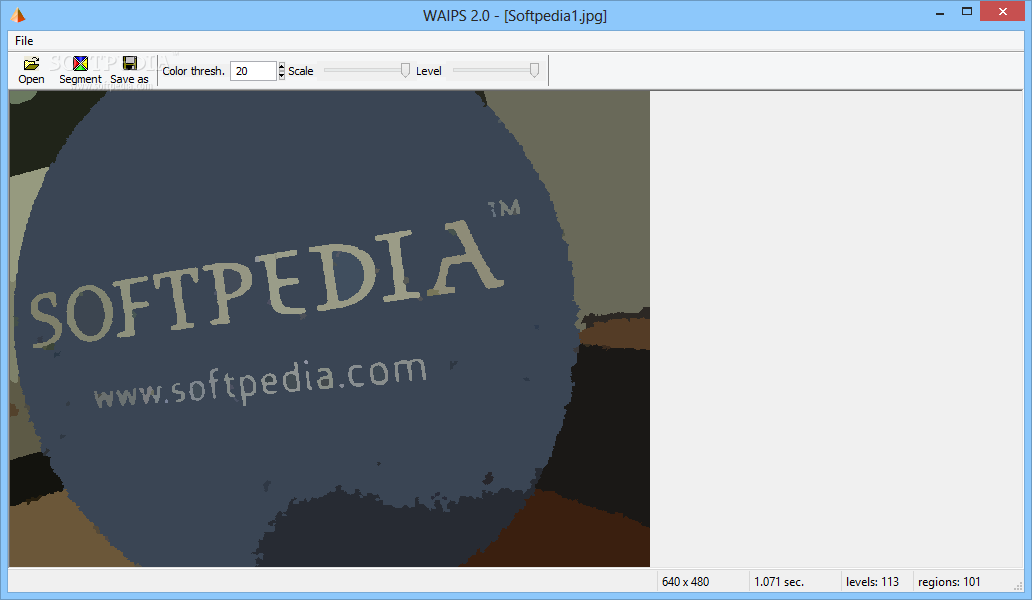Click the 'levels: 113' status entry
The image size is (1032, 600).
872,582
